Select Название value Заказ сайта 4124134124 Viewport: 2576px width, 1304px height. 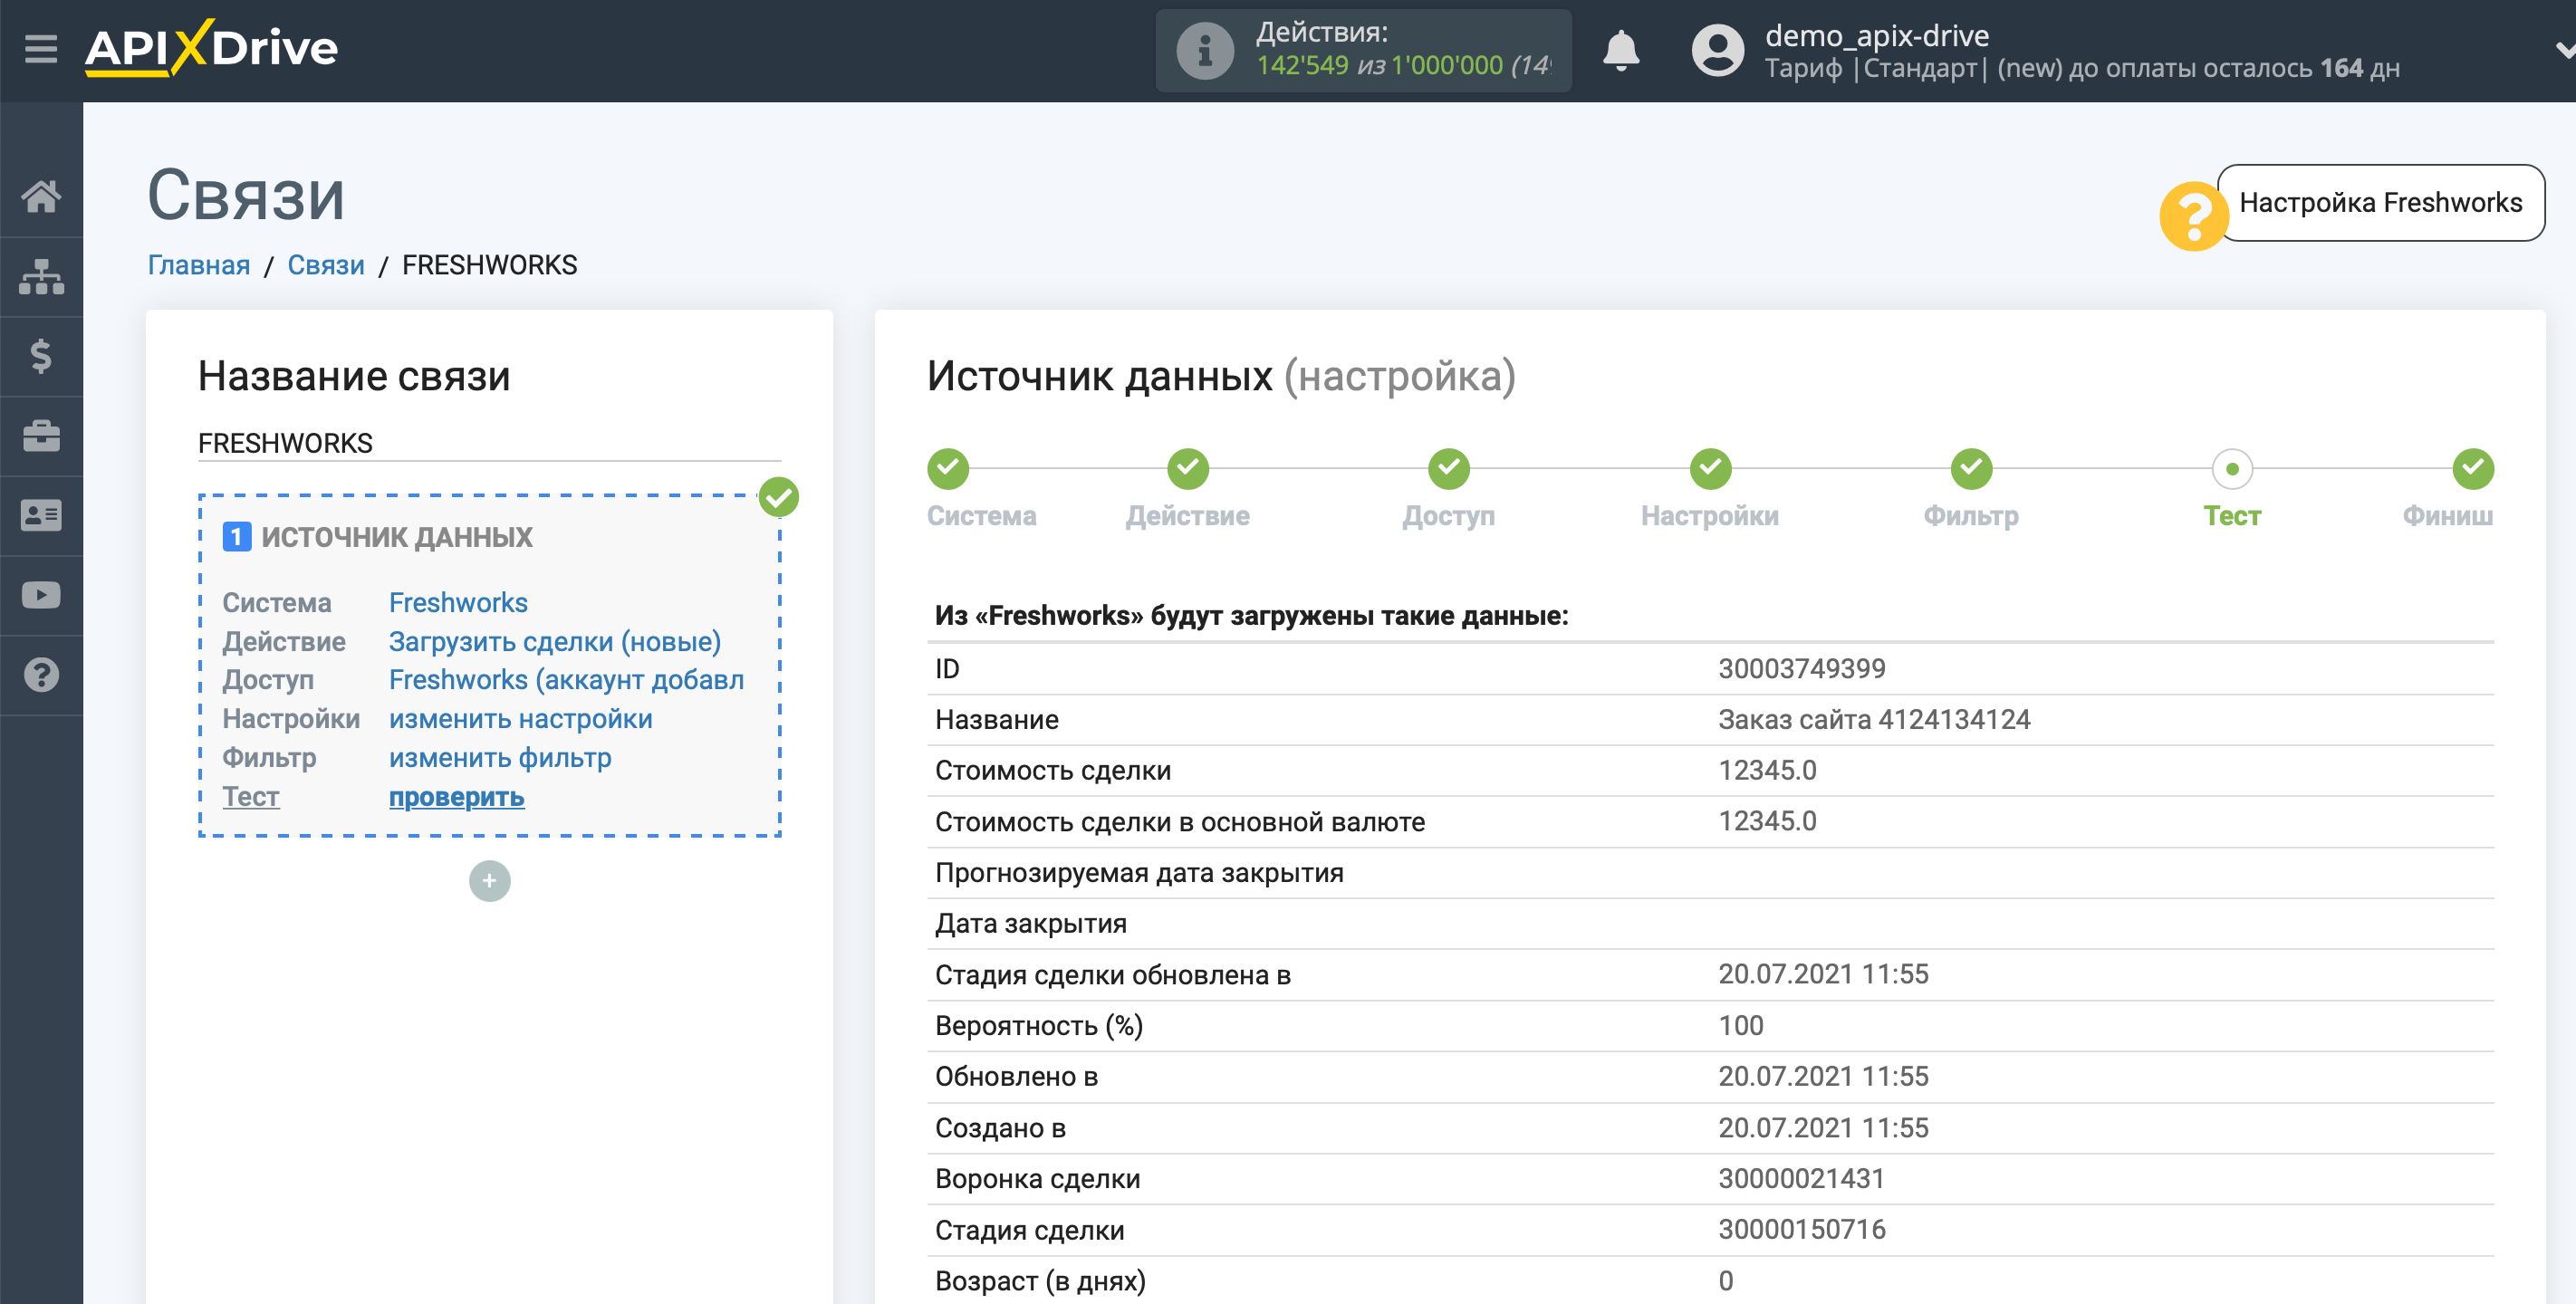tap(1874, 719)
